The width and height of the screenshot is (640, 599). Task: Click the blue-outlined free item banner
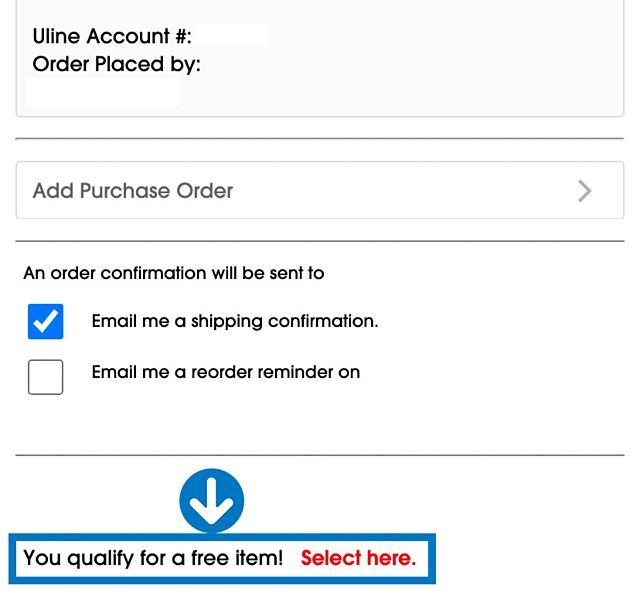click(222, 558)
